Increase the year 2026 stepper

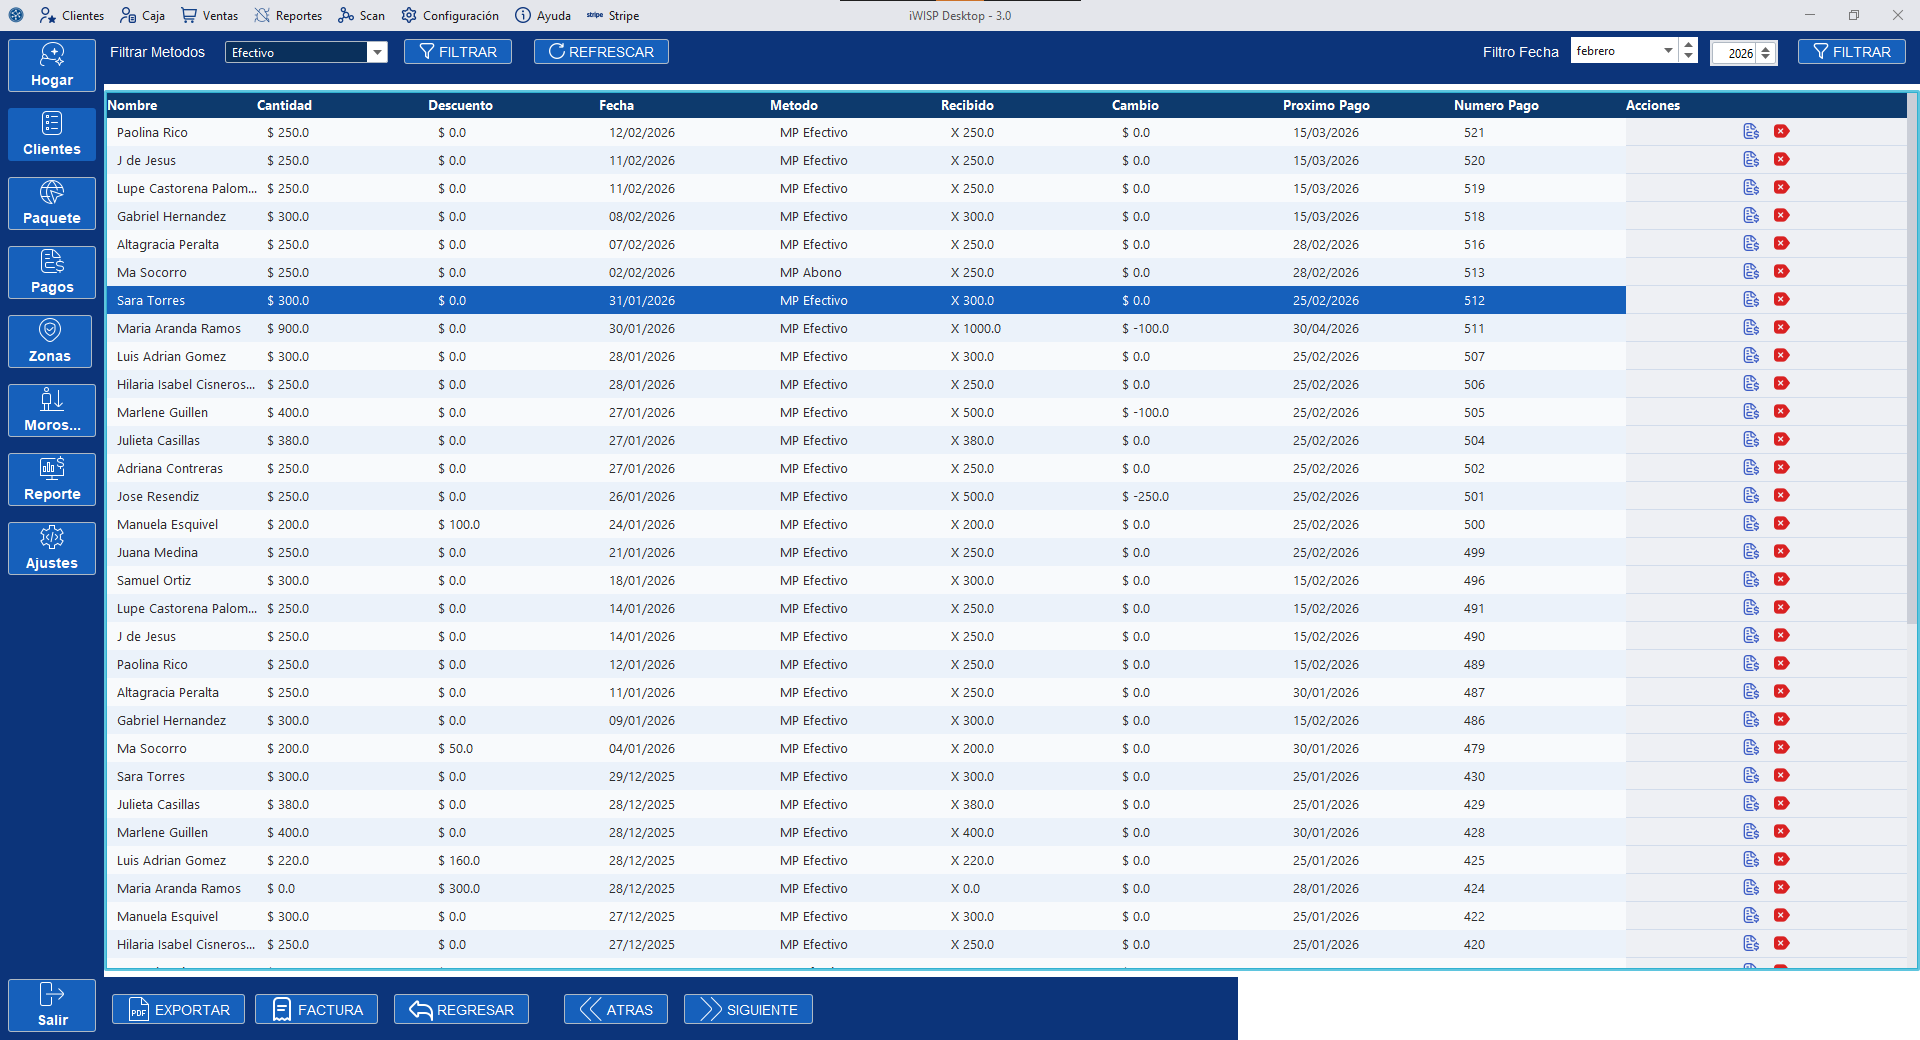click(x=1766, y=48)
